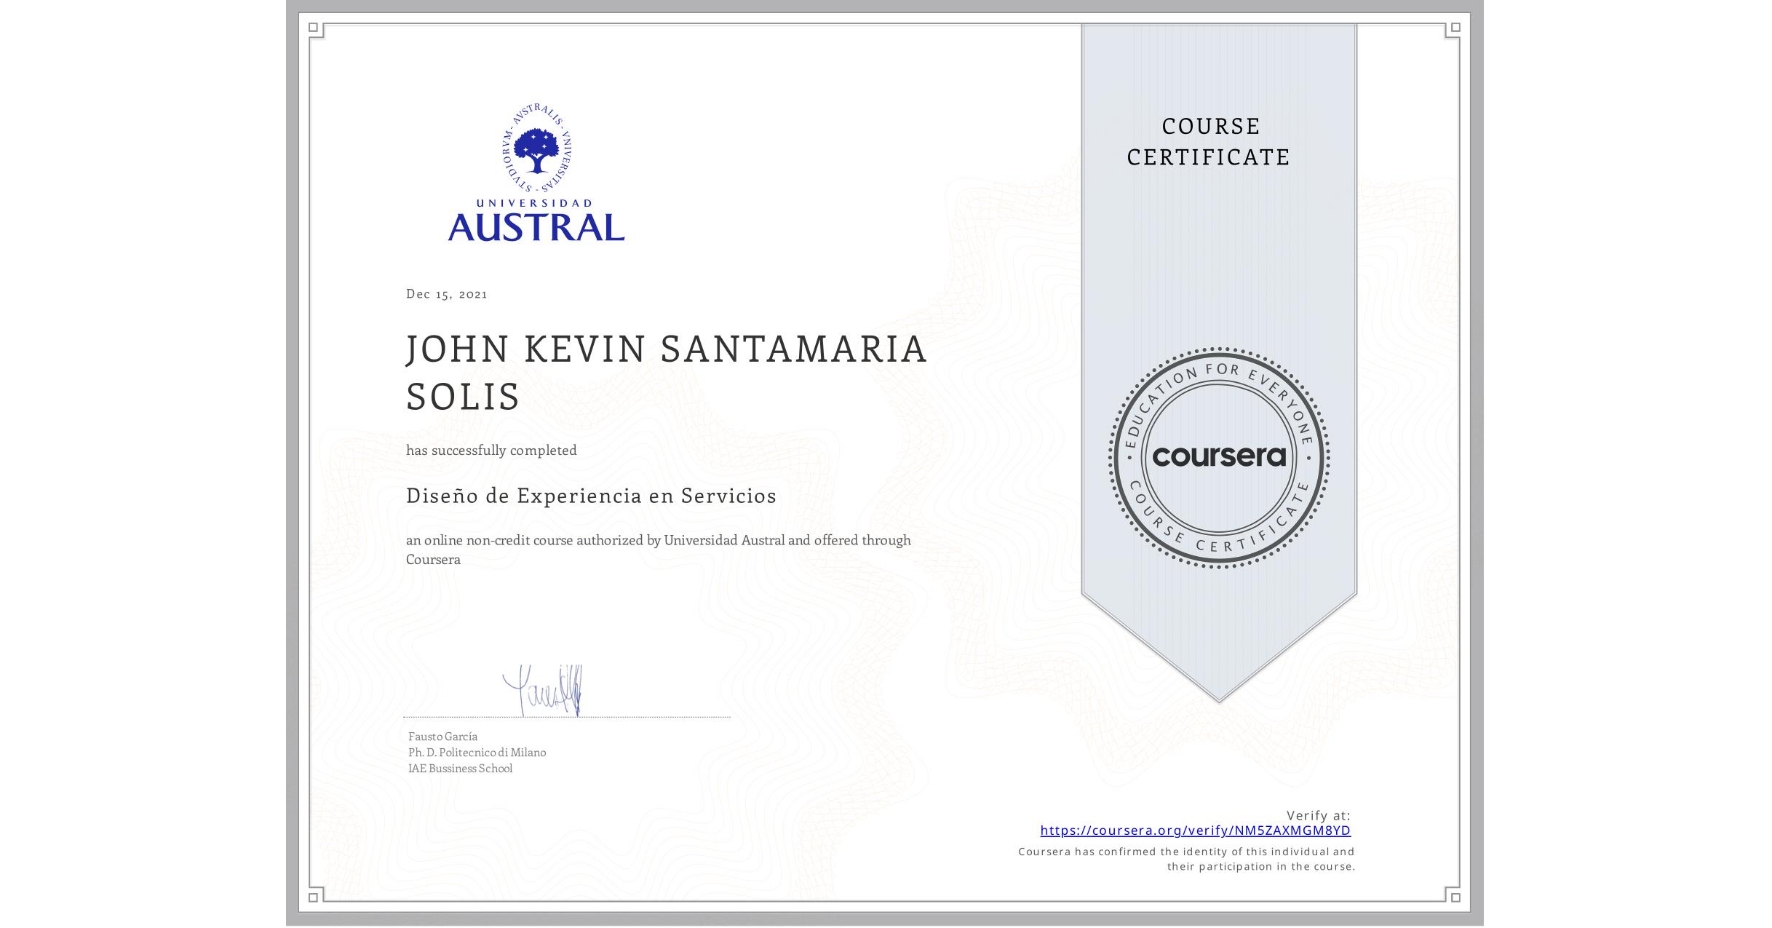
Task: Click the Verify at label
Action: coord(1318,814)
